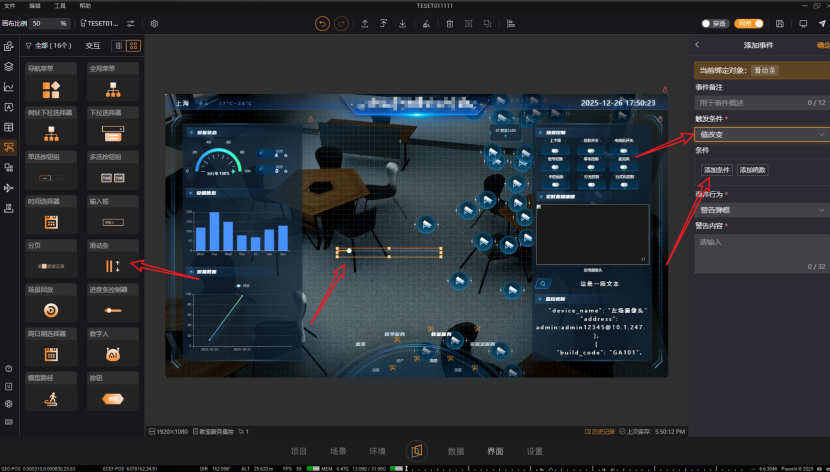Go back with the arrow beside 添加事件
Image resolution: width=830 pixels, height=472 pixels.
pos(697,45)
